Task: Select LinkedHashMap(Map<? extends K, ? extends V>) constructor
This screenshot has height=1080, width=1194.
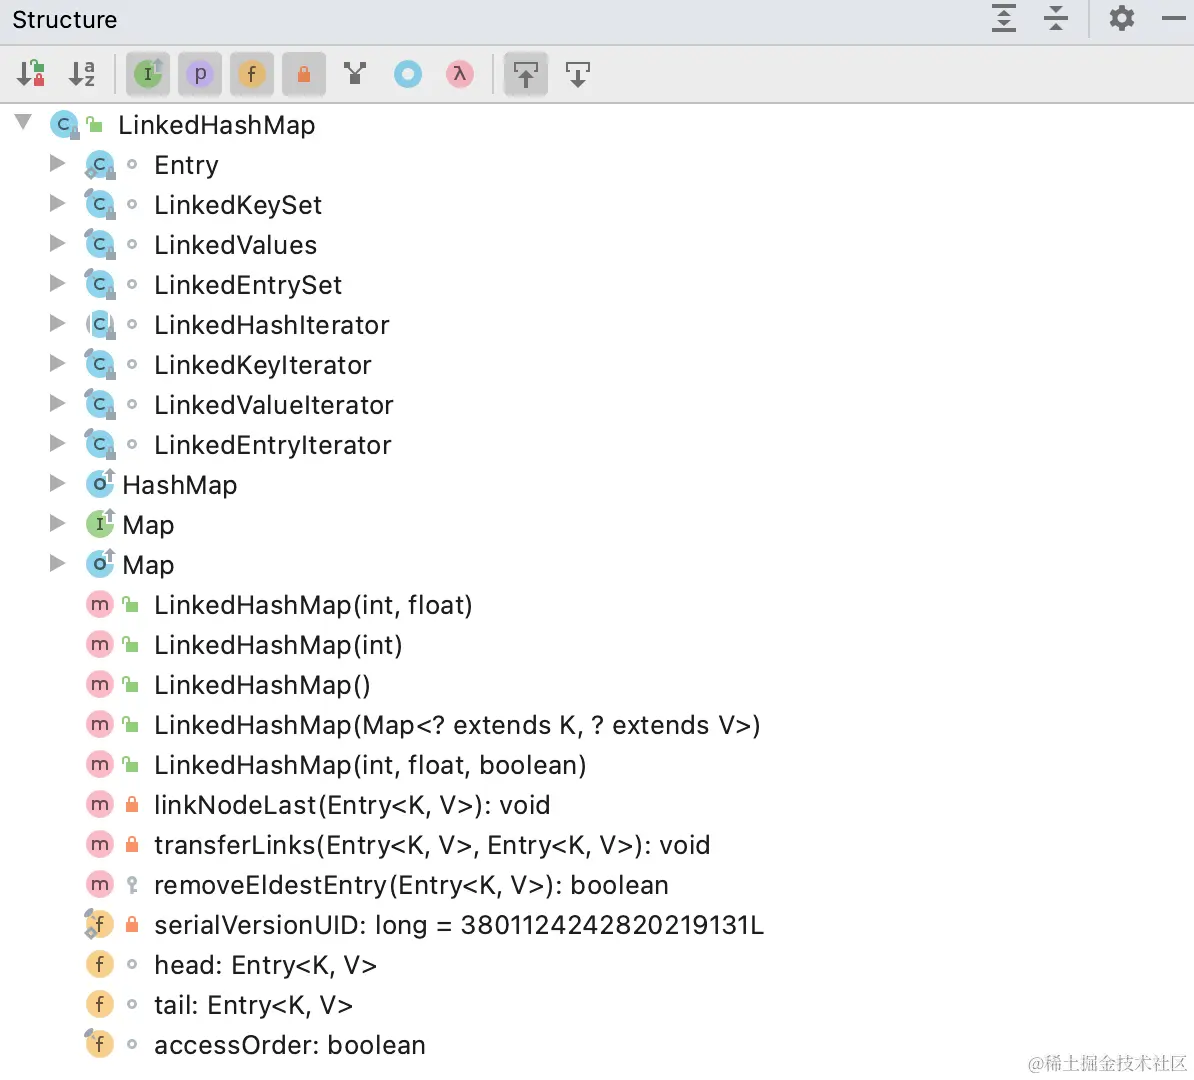Action: [457, 725]
